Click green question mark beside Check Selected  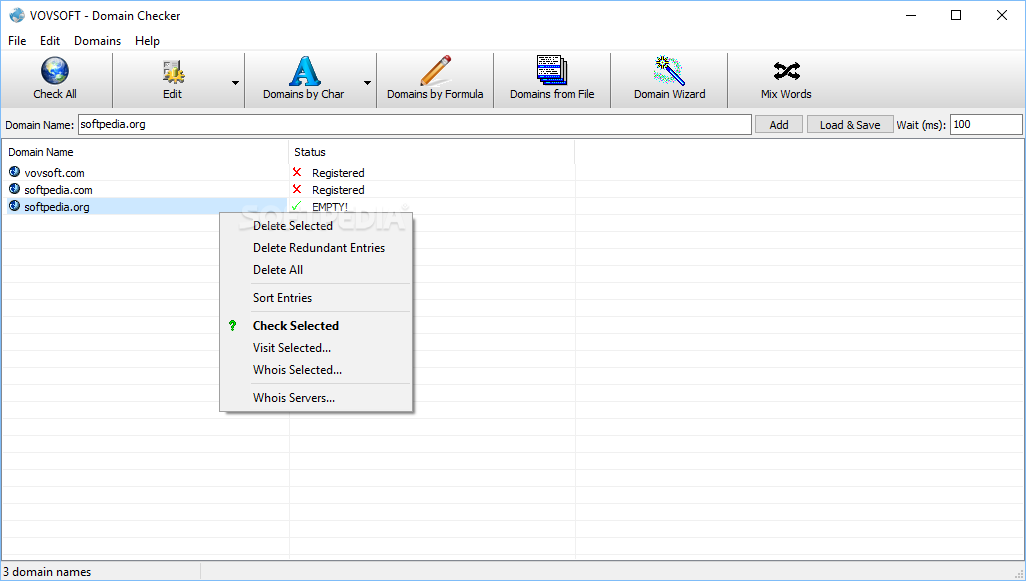point(232,325)
